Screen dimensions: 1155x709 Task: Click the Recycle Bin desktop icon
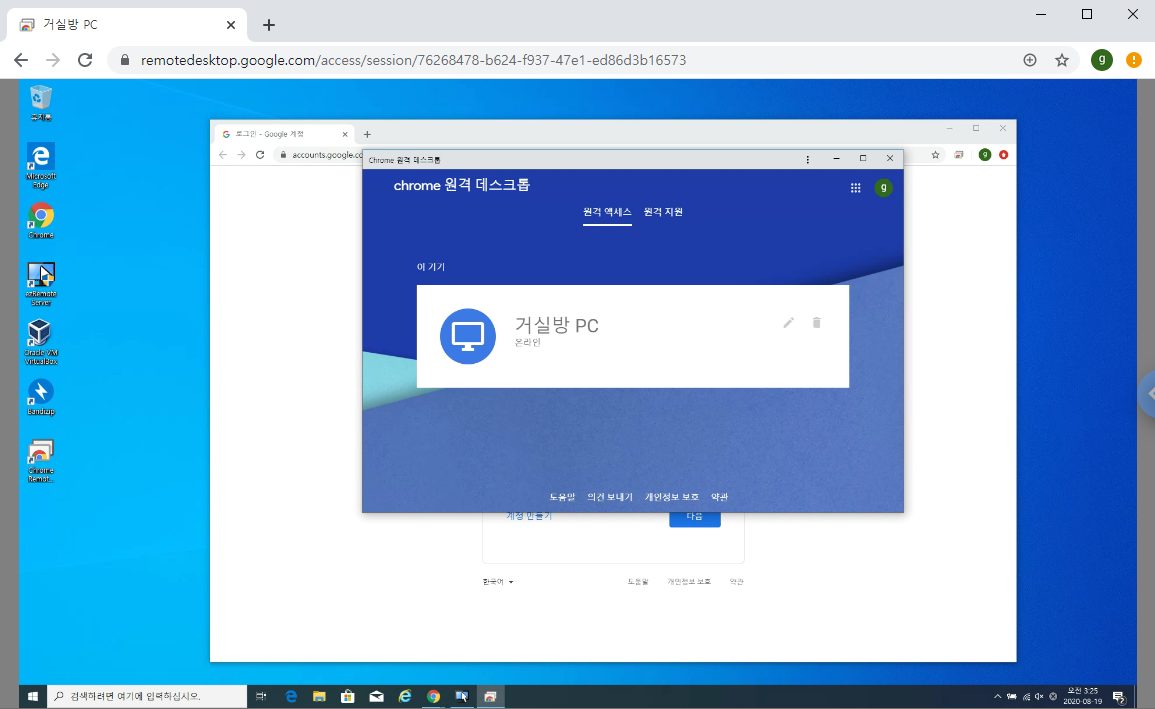(41, 102)
